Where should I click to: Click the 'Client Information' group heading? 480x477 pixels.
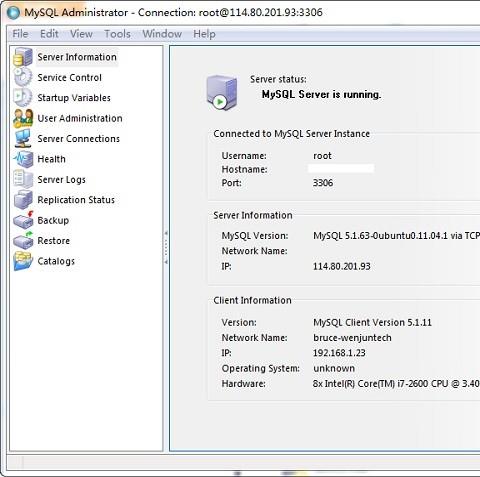coord(253,300)
